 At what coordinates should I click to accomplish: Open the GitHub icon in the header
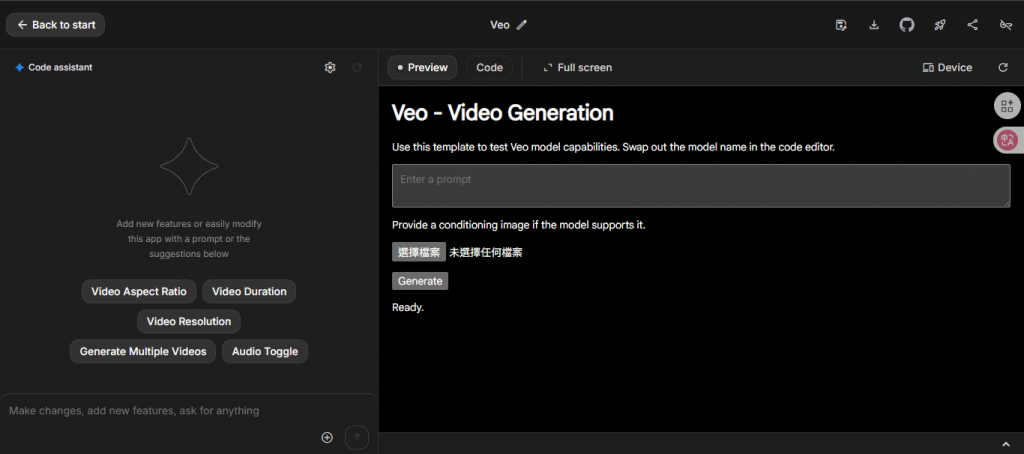[906, 25]
